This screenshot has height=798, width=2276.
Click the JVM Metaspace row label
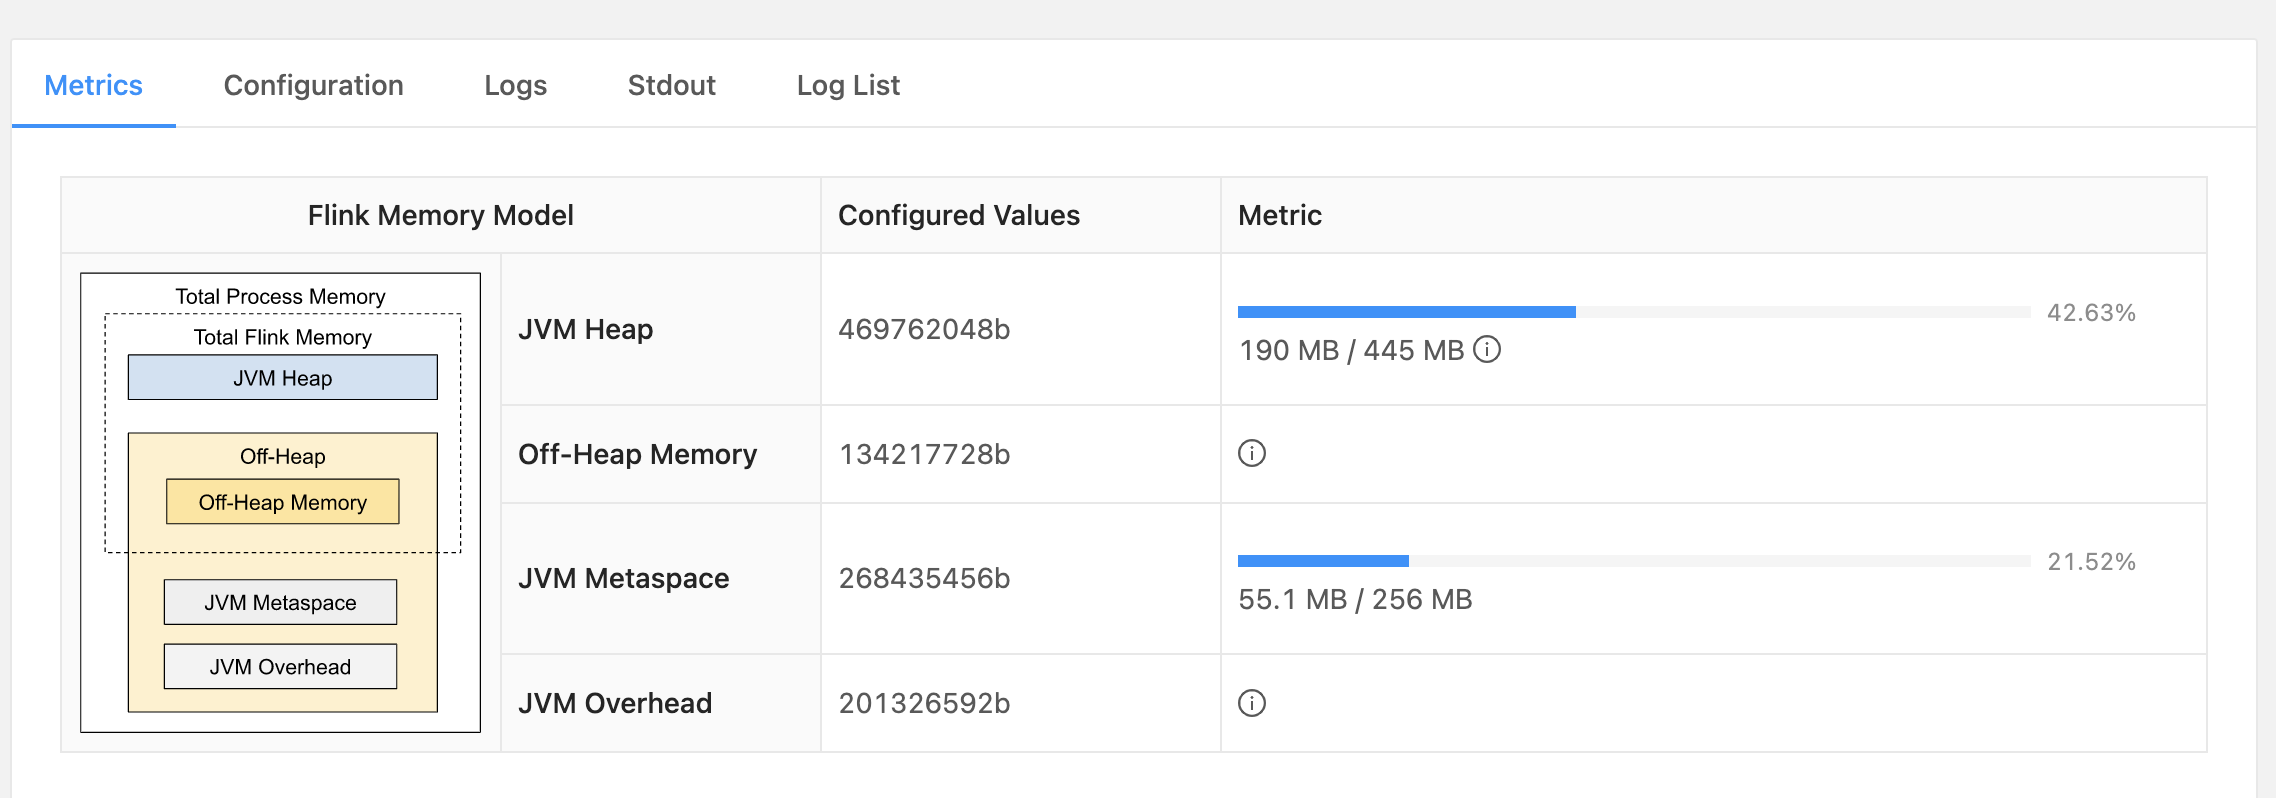pyautogui.click(x=624, y=578)
